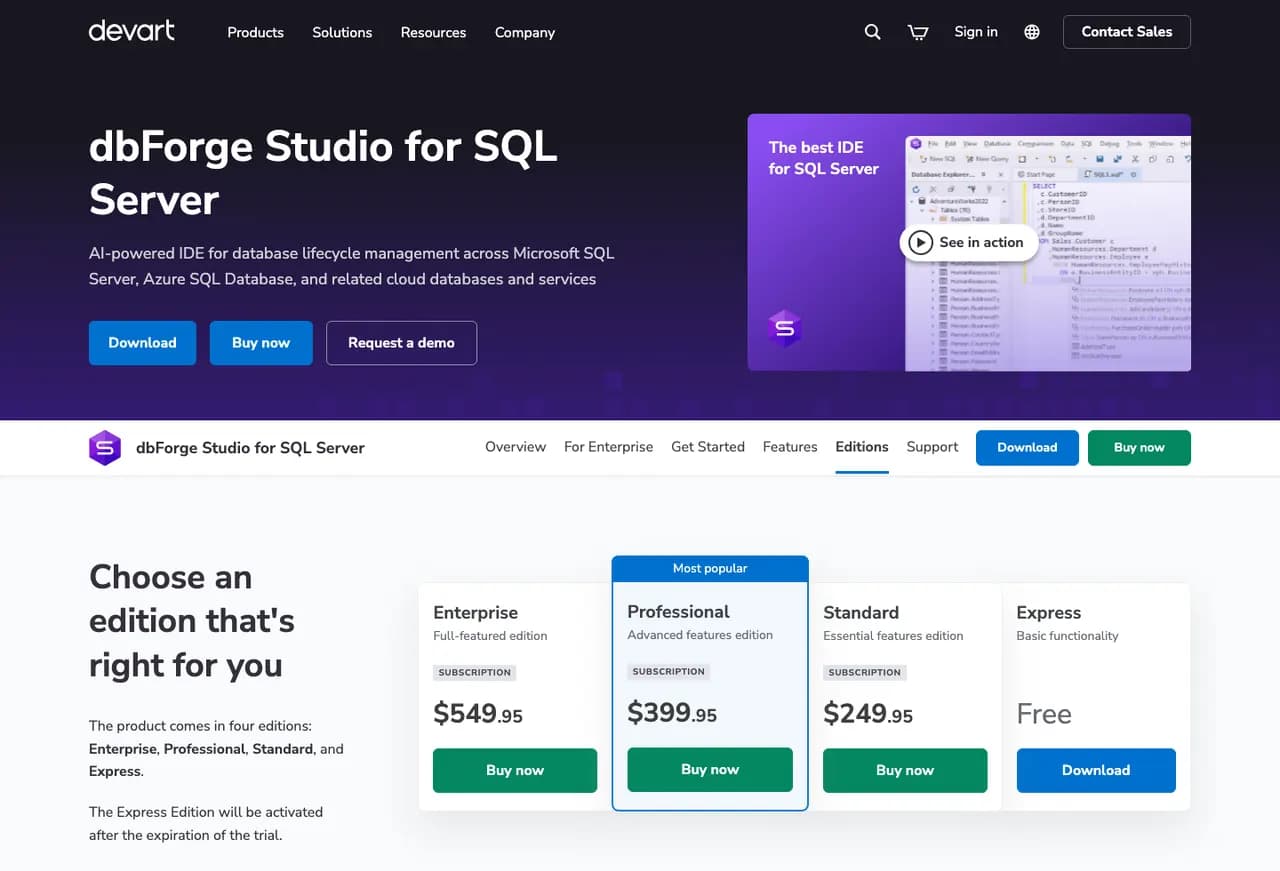The width and height of the screenshot is (1280, 871).
Task: Open the IDE video thumbnail
Action: point(969,242)
